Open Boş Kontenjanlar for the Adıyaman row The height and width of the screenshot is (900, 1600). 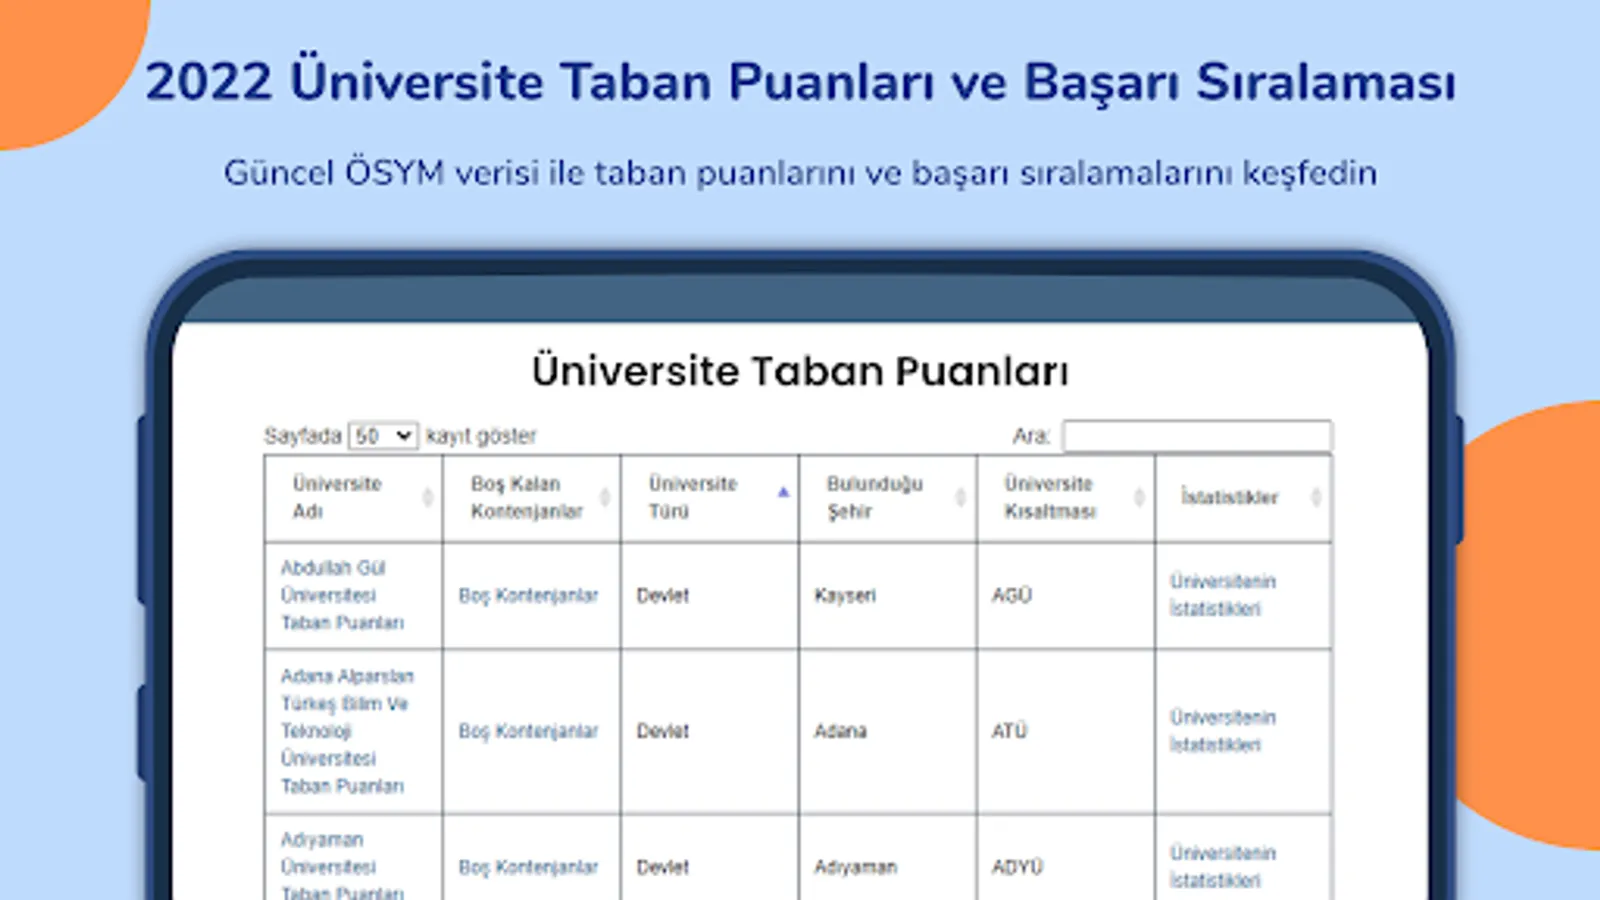[528, 867]
